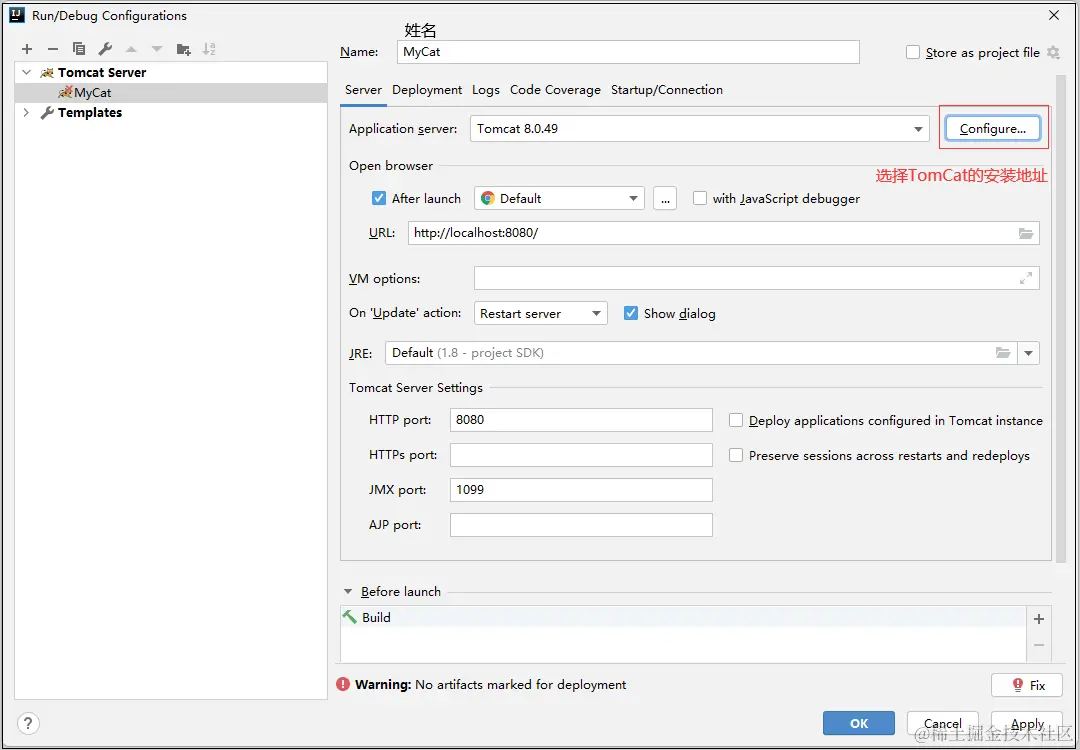Click the Tomcat Server cat icon
The width and height of the screenshot is (1080, 750).
pyautogui.click(x=47, y=72)
